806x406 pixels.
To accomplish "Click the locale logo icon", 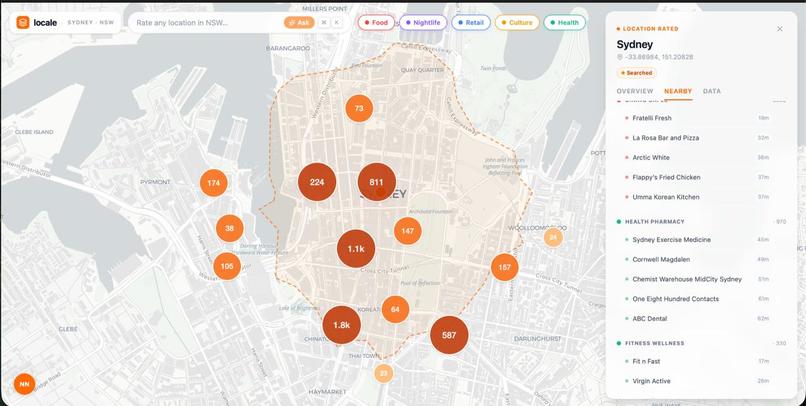I will pos(23,23).
